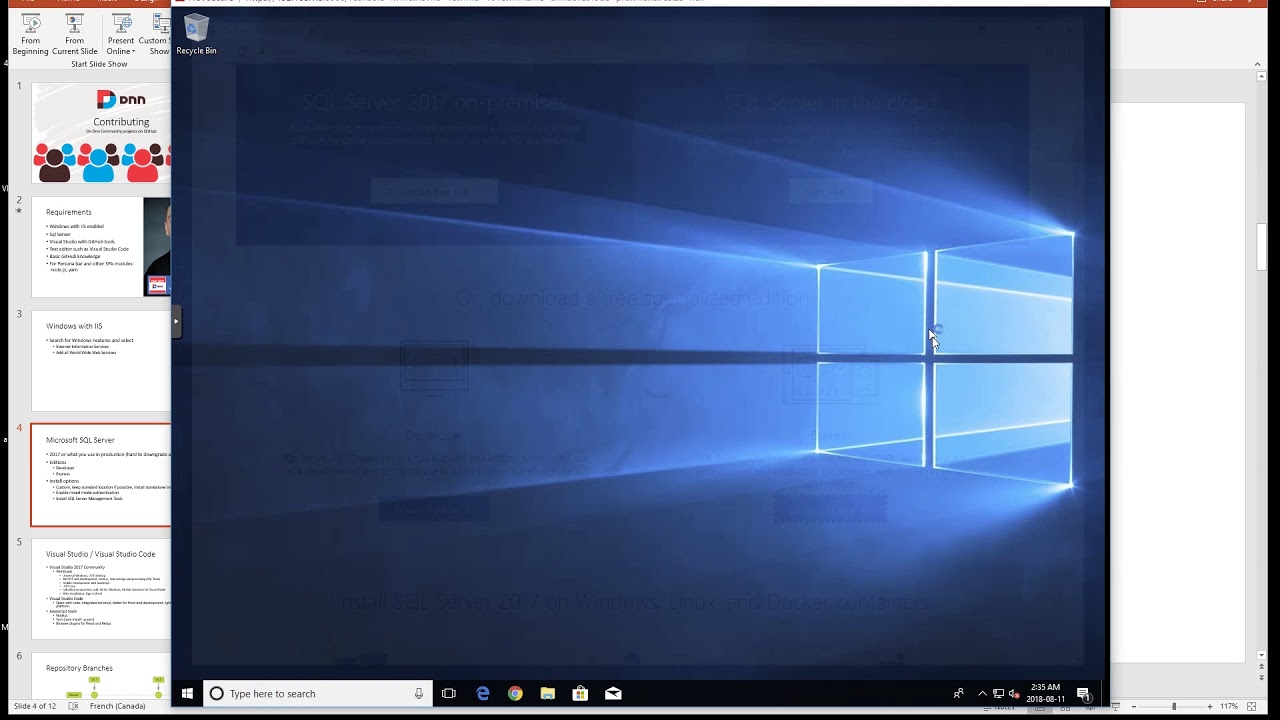Open File Explorer from the taskbar
Viewport: 1280px width, 720px height.
pos(548,693)
